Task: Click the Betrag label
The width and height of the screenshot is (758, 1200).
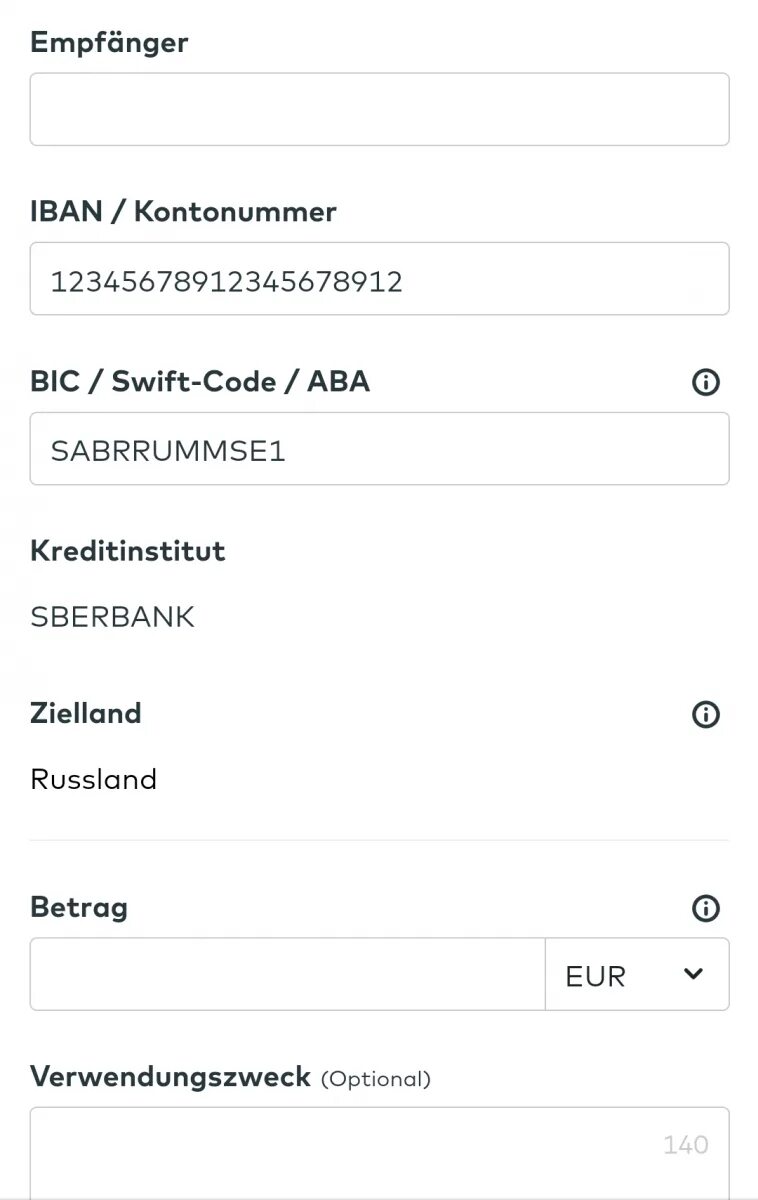Action: 79,908
